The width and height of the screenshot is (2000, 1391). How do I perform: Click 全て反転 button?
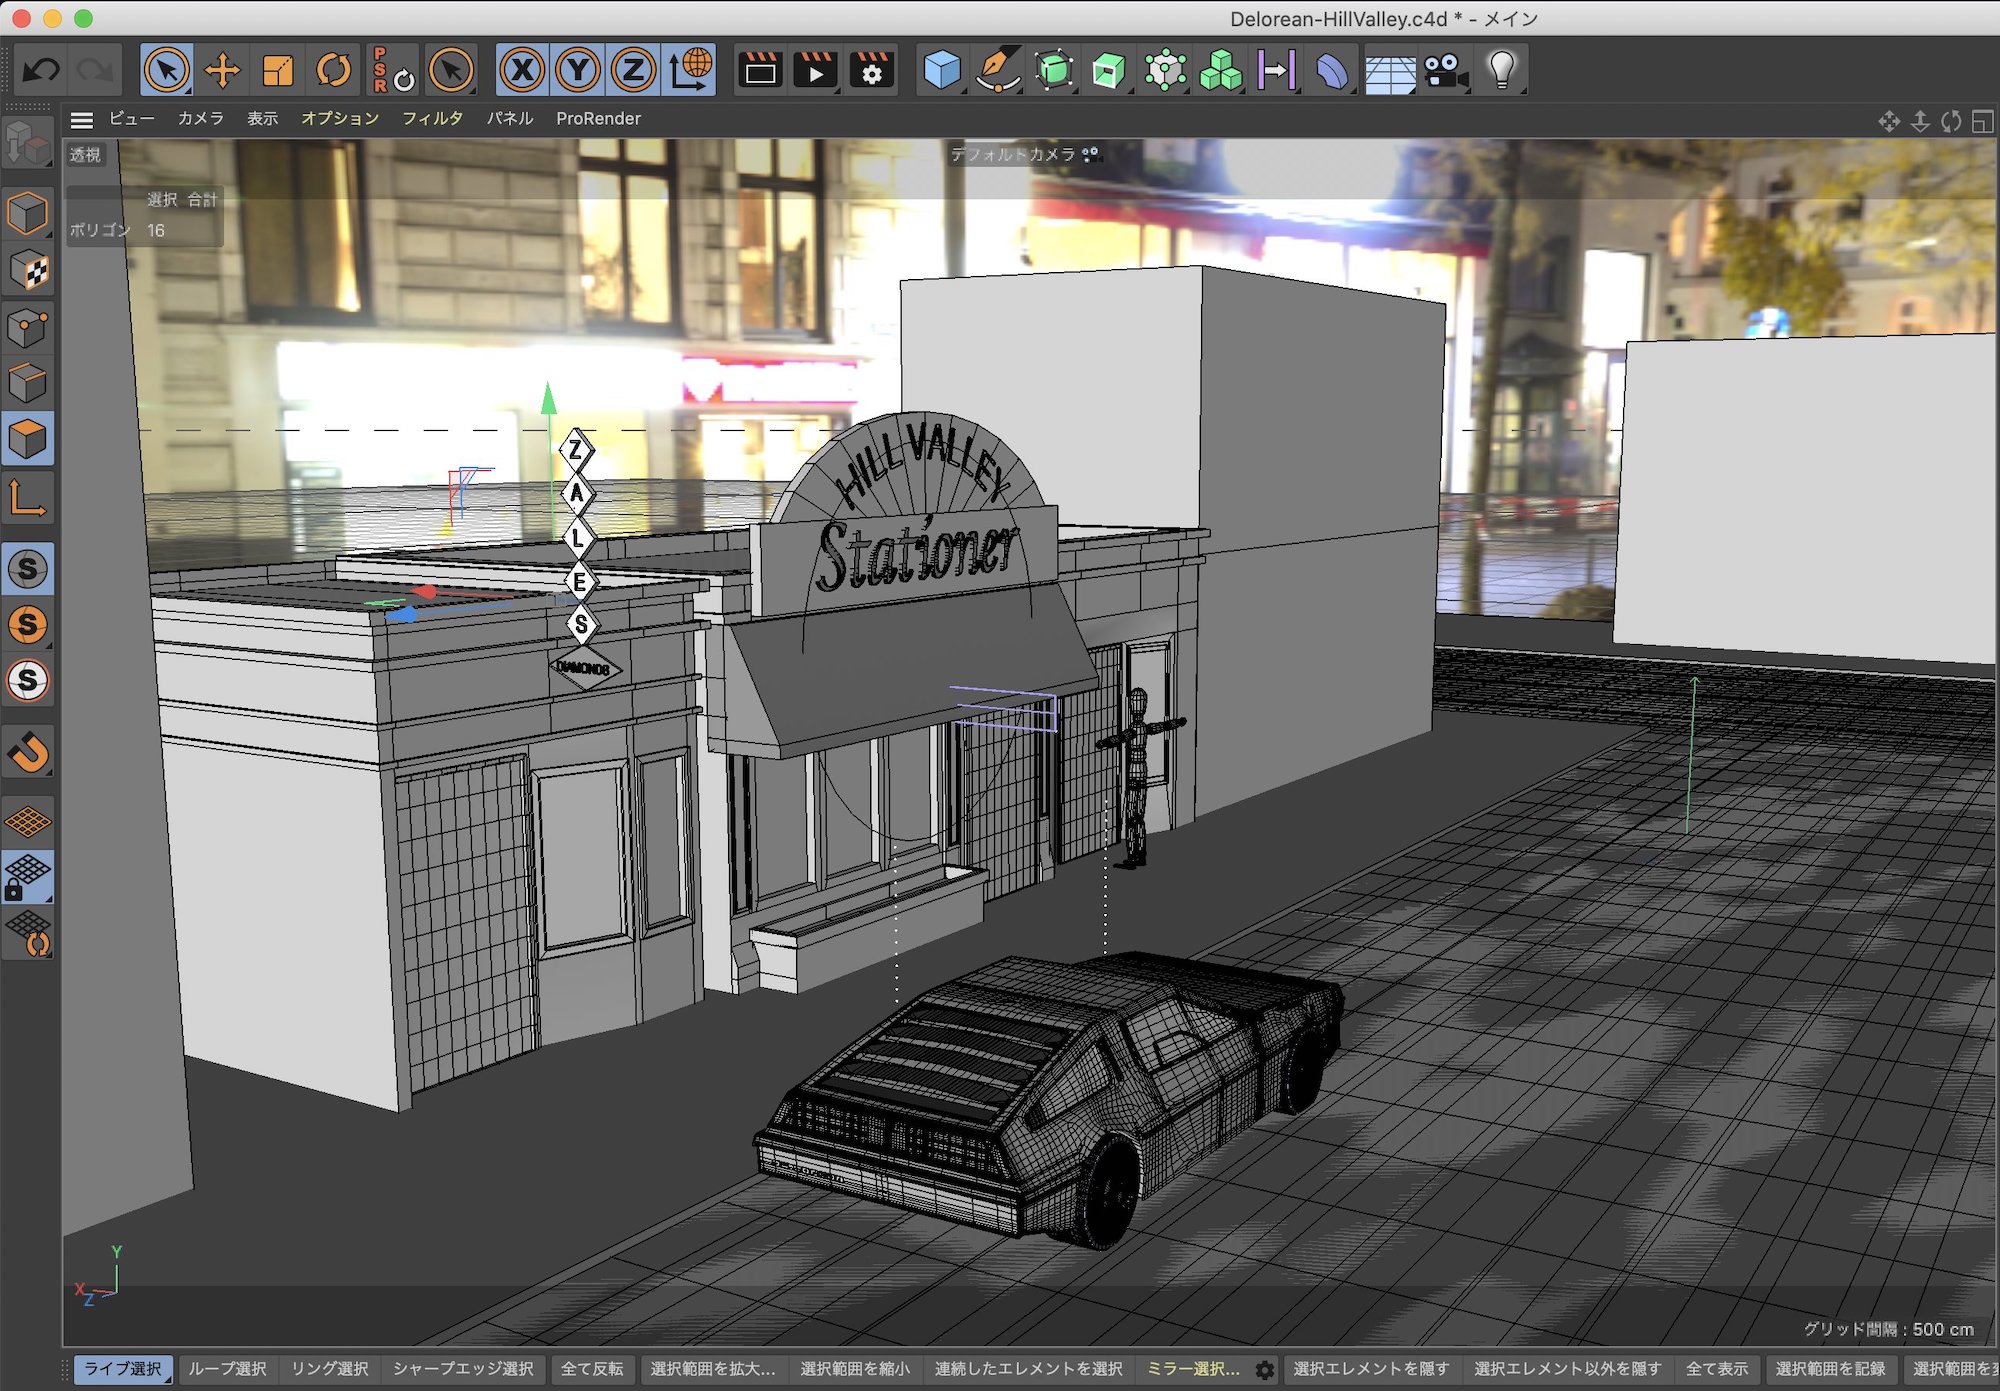coord(591,1368)
